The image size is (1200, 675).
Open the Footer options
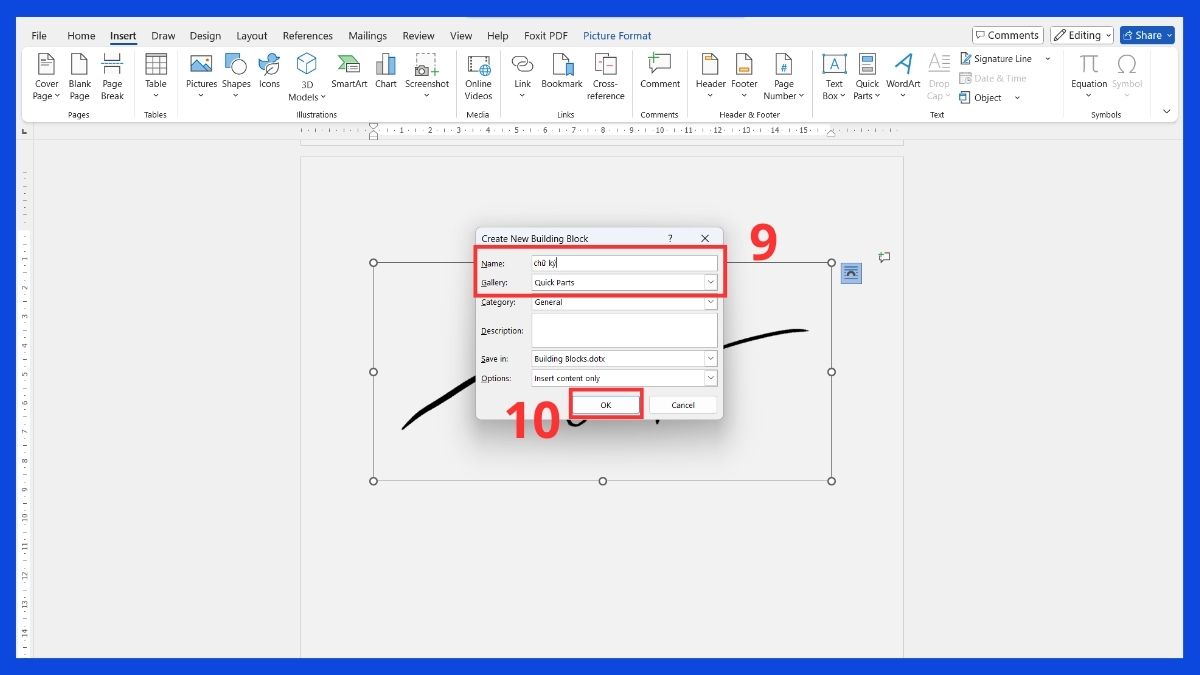744,77
